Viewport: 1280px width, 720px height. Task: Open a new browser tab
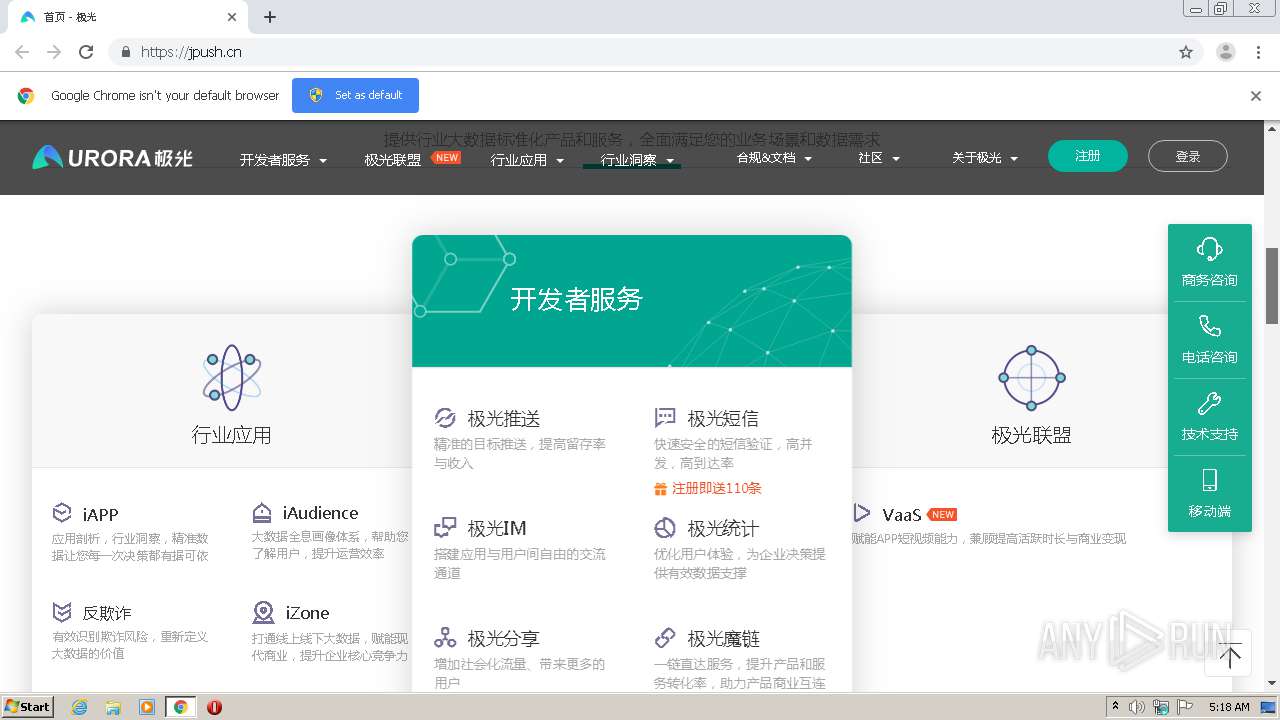point(270,17)
